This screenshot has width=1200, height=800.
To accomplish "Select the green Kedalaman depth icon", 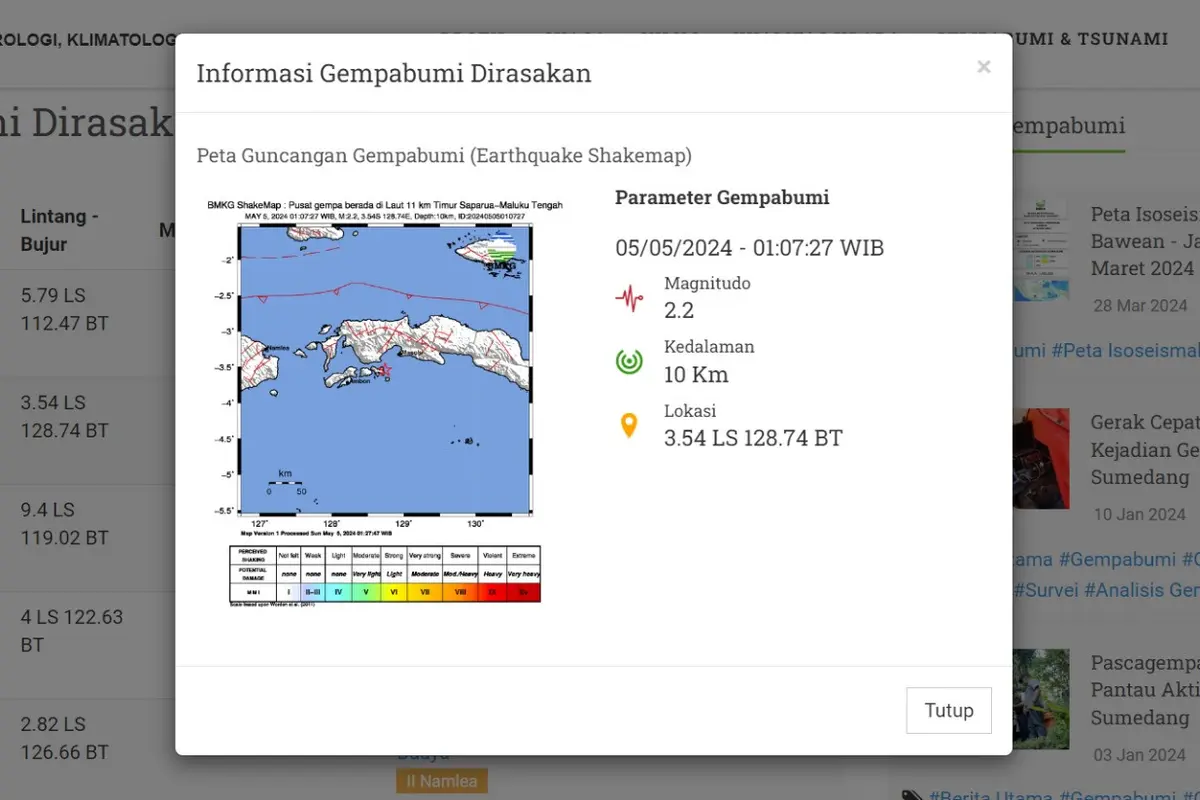I will point(629,361).
